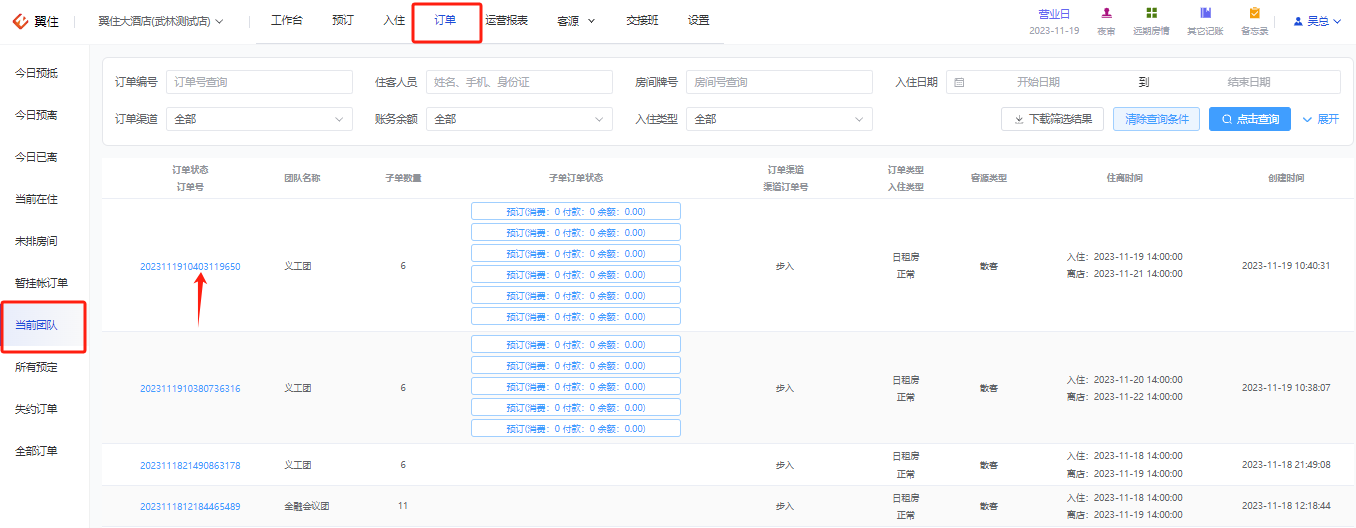Click sub-order count 11 cell
The image size is (1356, 528).
[x=403, y=506]
